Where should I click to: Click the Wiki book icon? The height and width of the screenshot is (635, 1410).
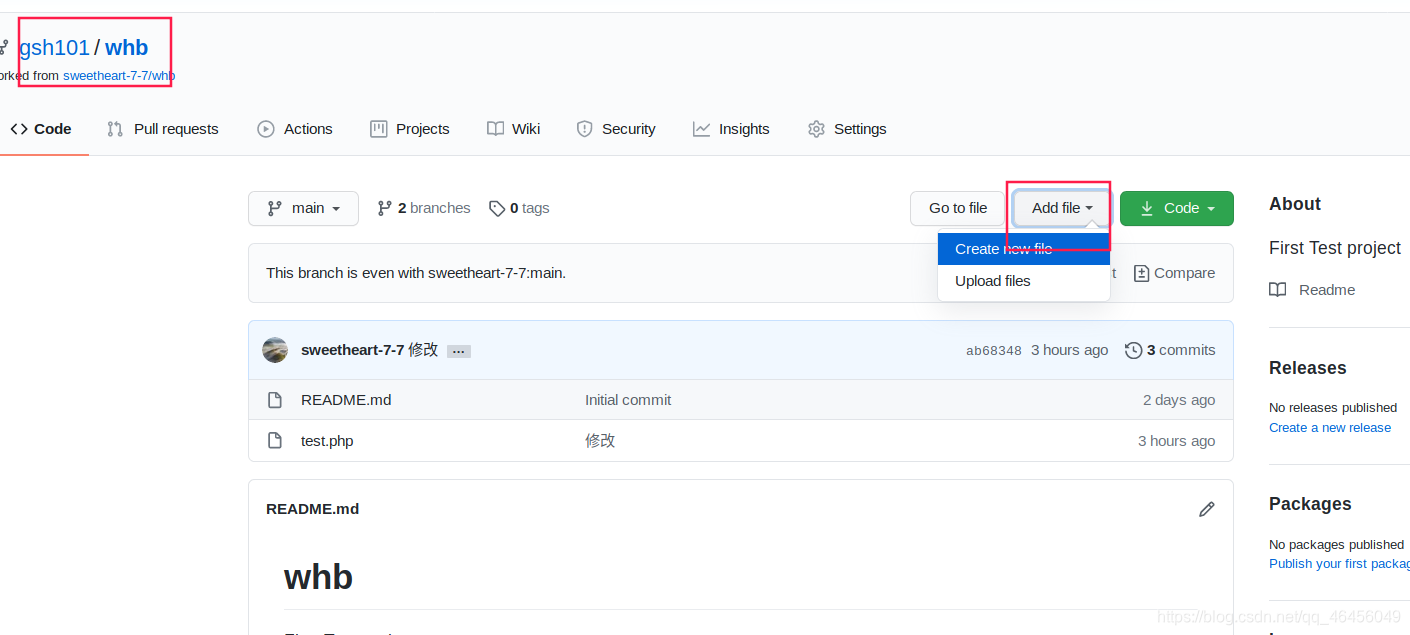(x=495, y=129)
